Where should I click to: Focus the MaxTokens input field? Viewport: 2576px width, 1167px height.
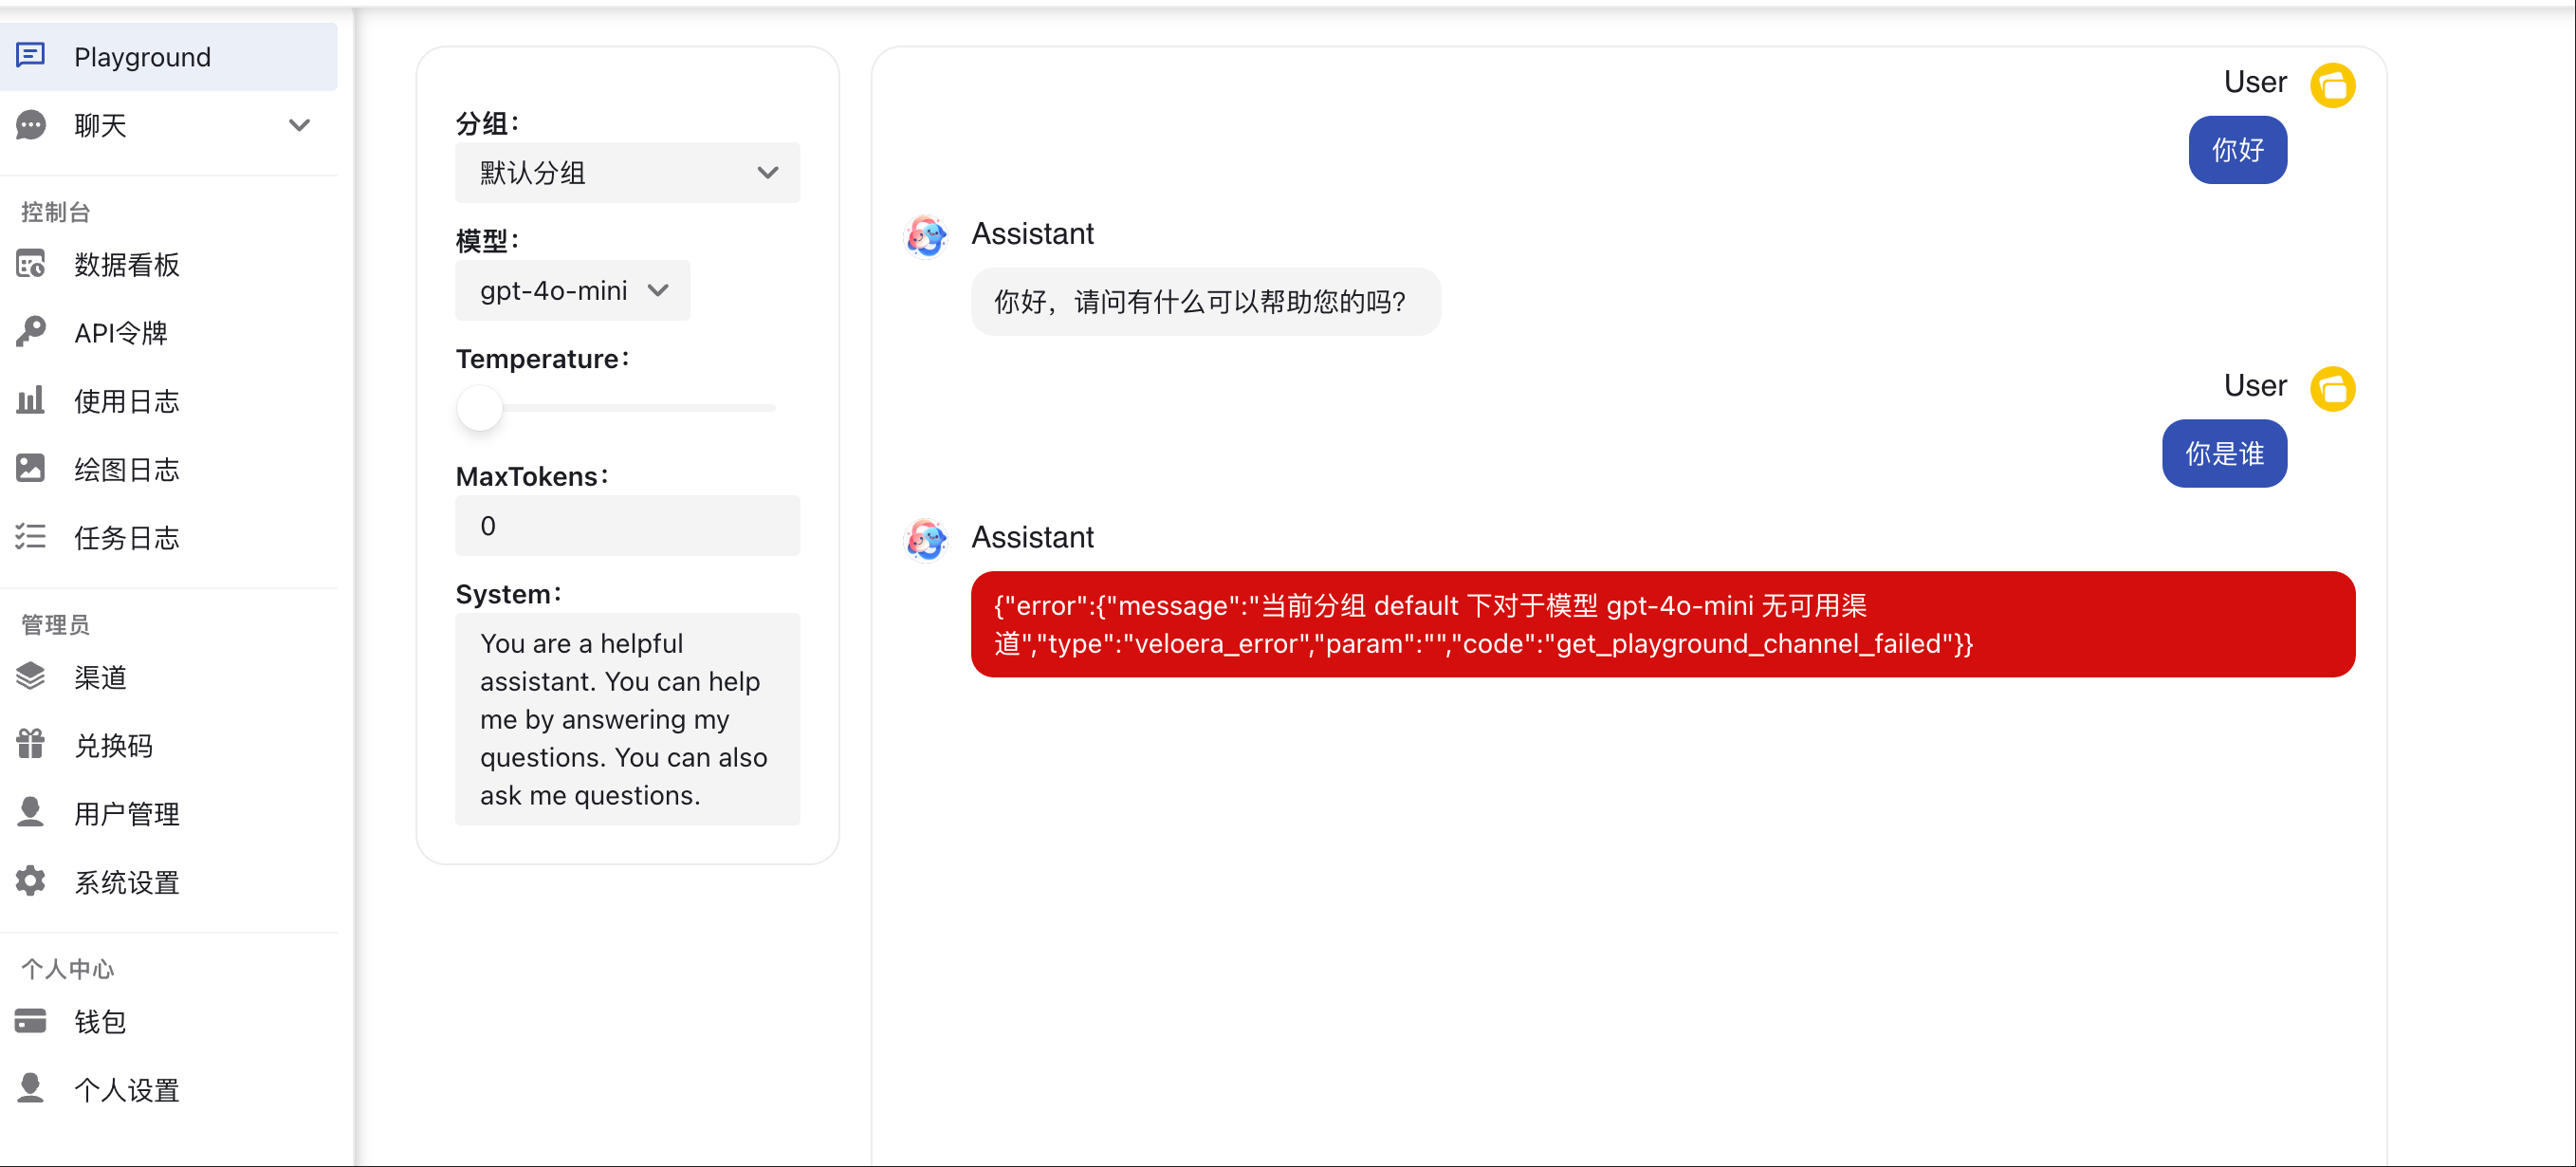627,526
